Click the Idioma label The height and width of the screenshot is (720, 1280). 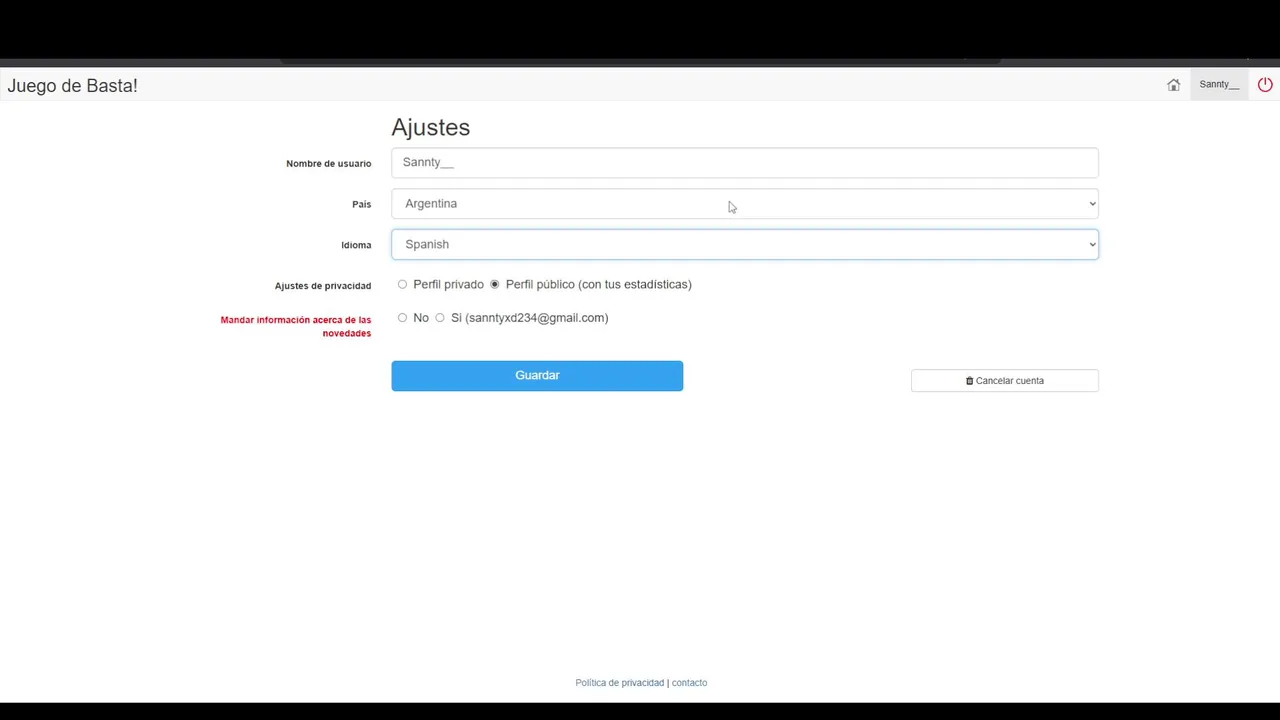(x=356, y=245)
